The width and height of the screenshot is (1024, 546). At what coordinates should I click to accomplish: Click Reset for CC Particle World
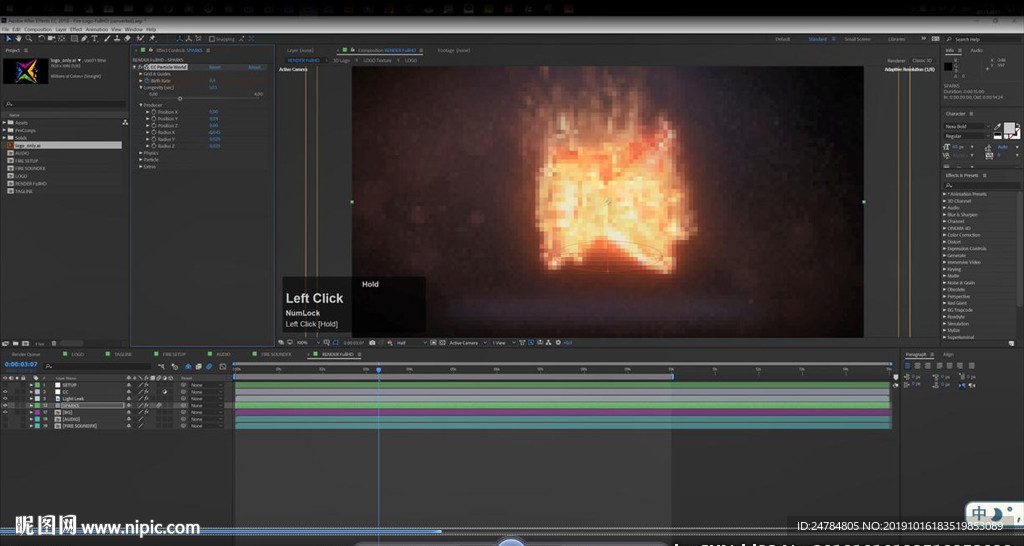tap(214, 67)
